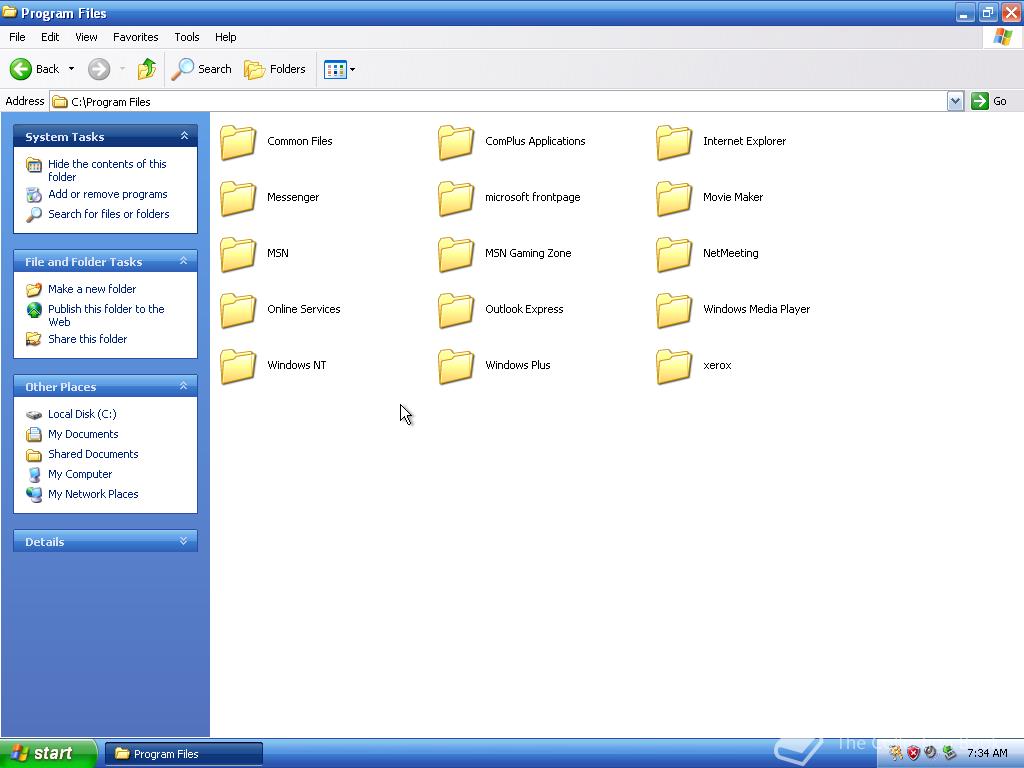This screenshot has width=1024, height=768.
Task: Open the Tools menu
Action: click(x=187, y=37)
